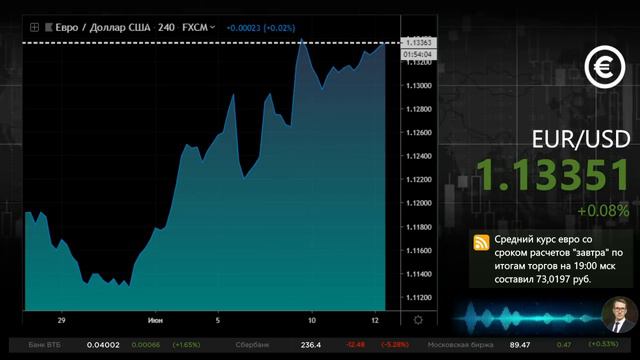Click the 0.04002 ticker price
Image resolution: width=640 pixels, height=360 pixels.
pos(103,345)
